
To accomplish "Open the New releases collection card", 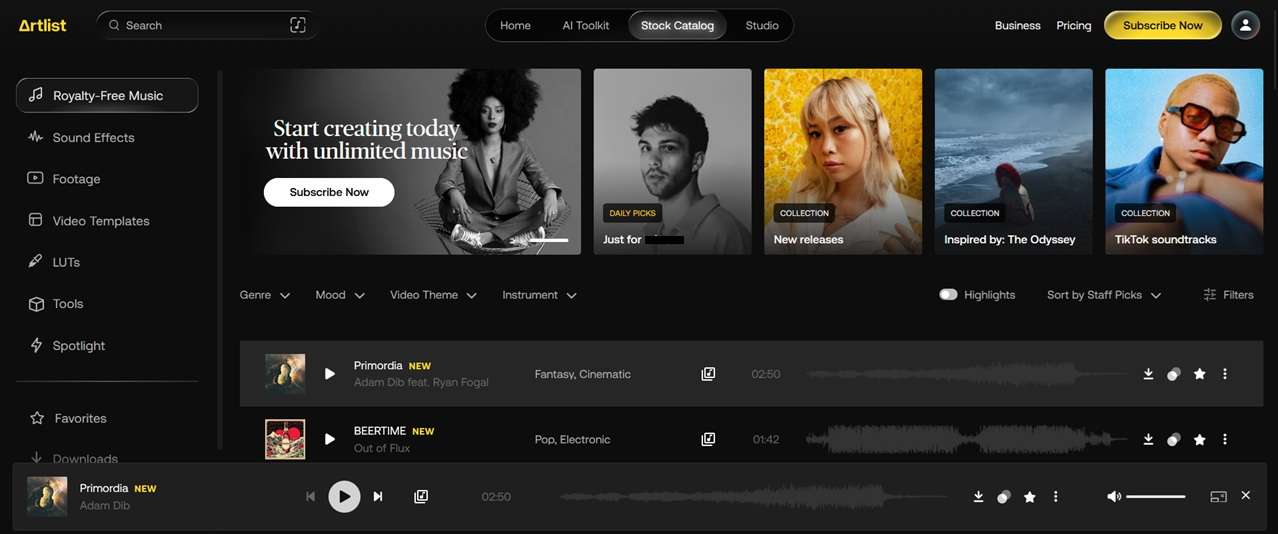I will pyautogui.click(x=843, y=161).
